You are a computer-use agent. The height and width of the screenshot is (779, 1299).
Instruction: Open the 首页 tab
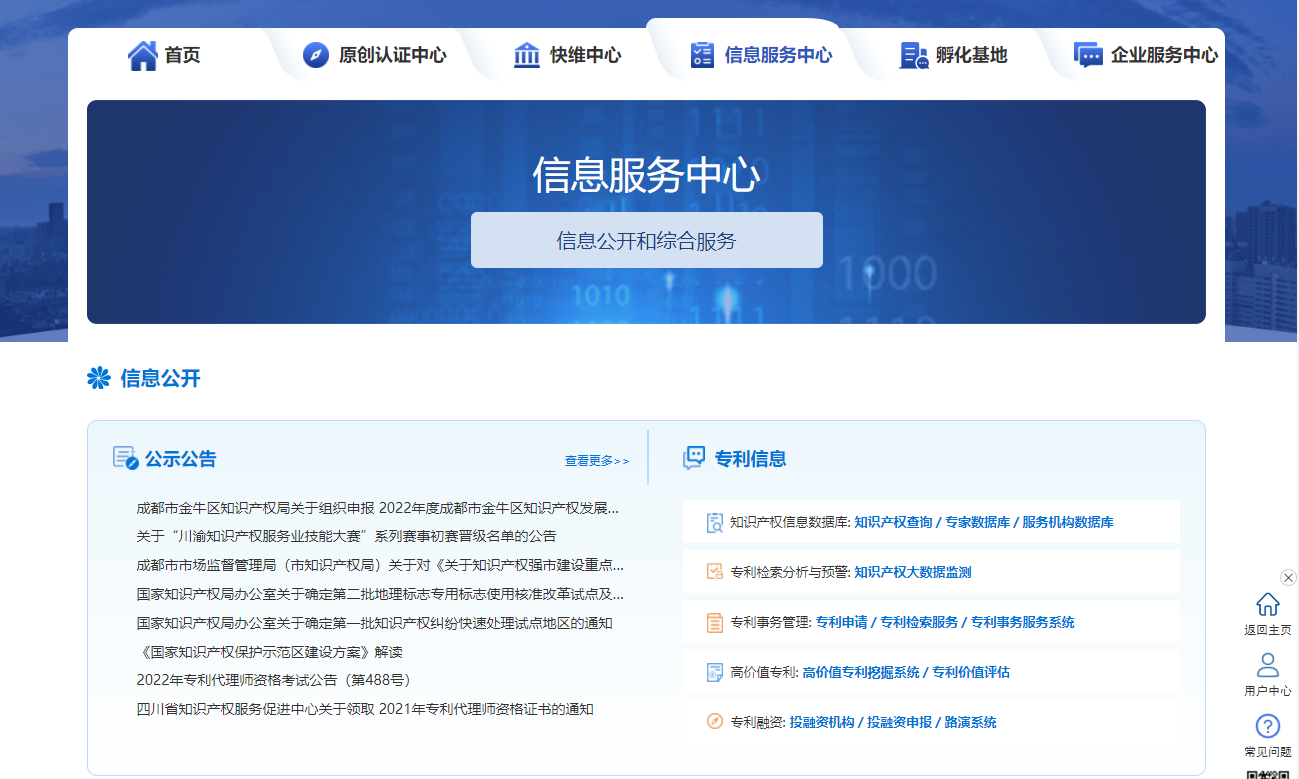click(x=182, y=55)
